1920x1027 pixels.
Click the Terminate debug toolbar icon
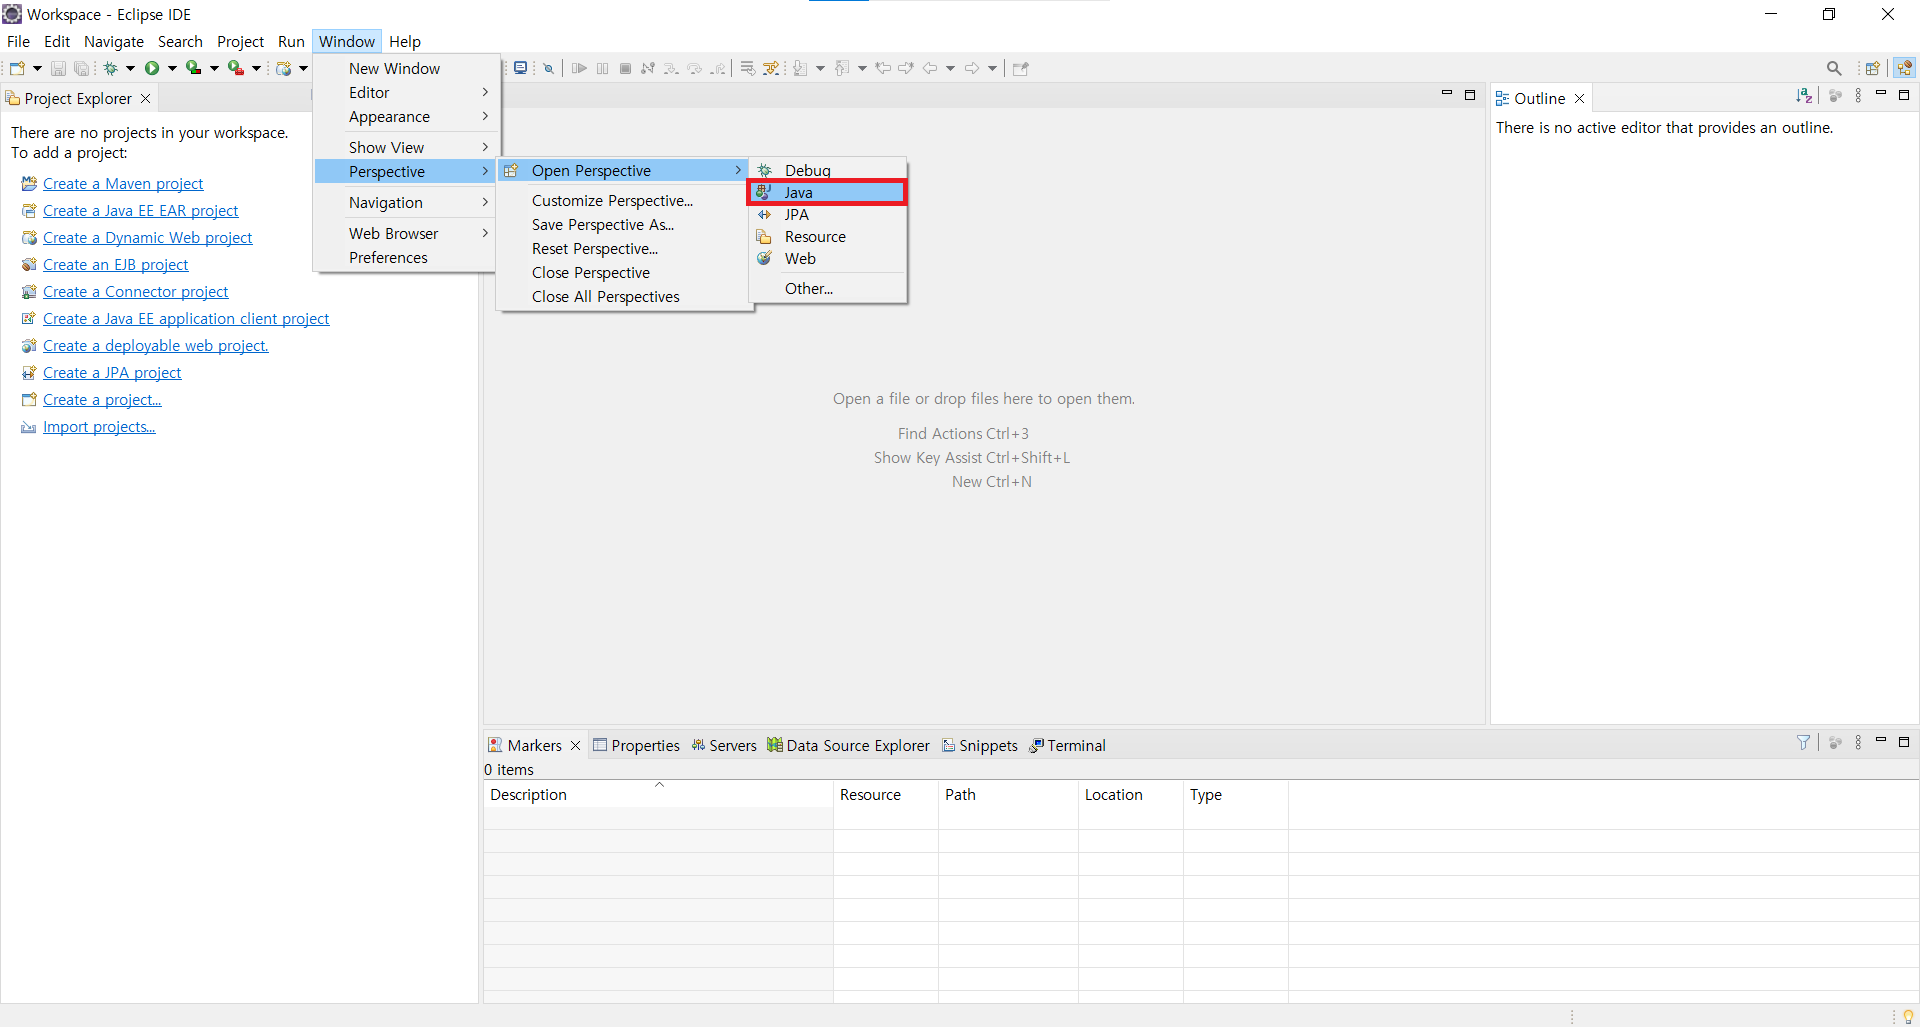pyautogui.click(x=625, y=68)
